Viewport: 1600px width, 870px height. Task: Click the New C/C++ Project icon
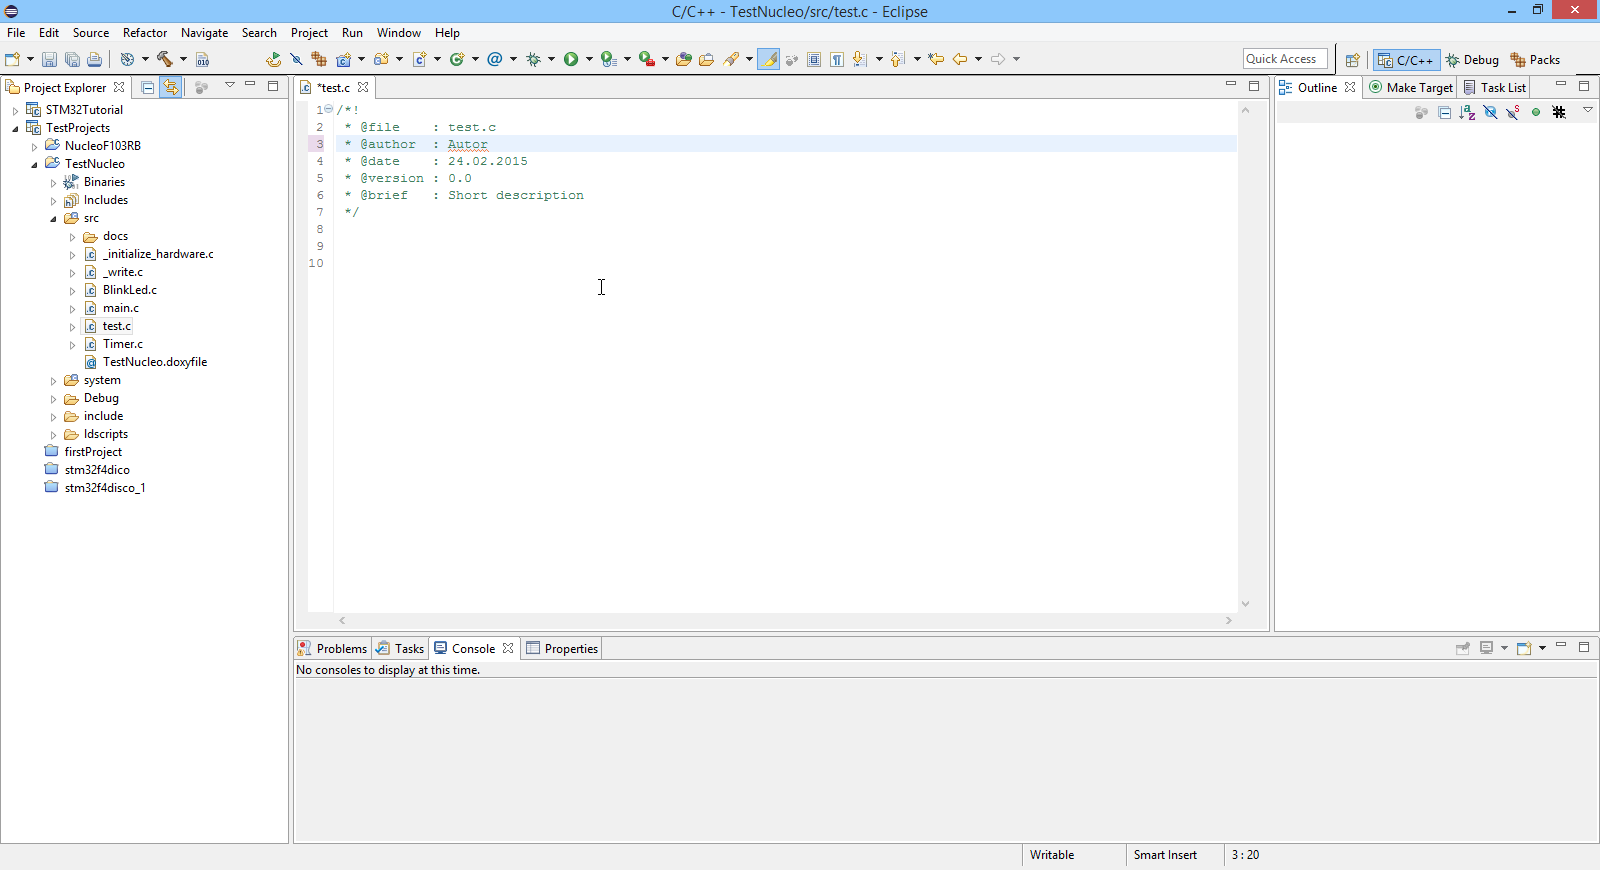pos(344,59)
